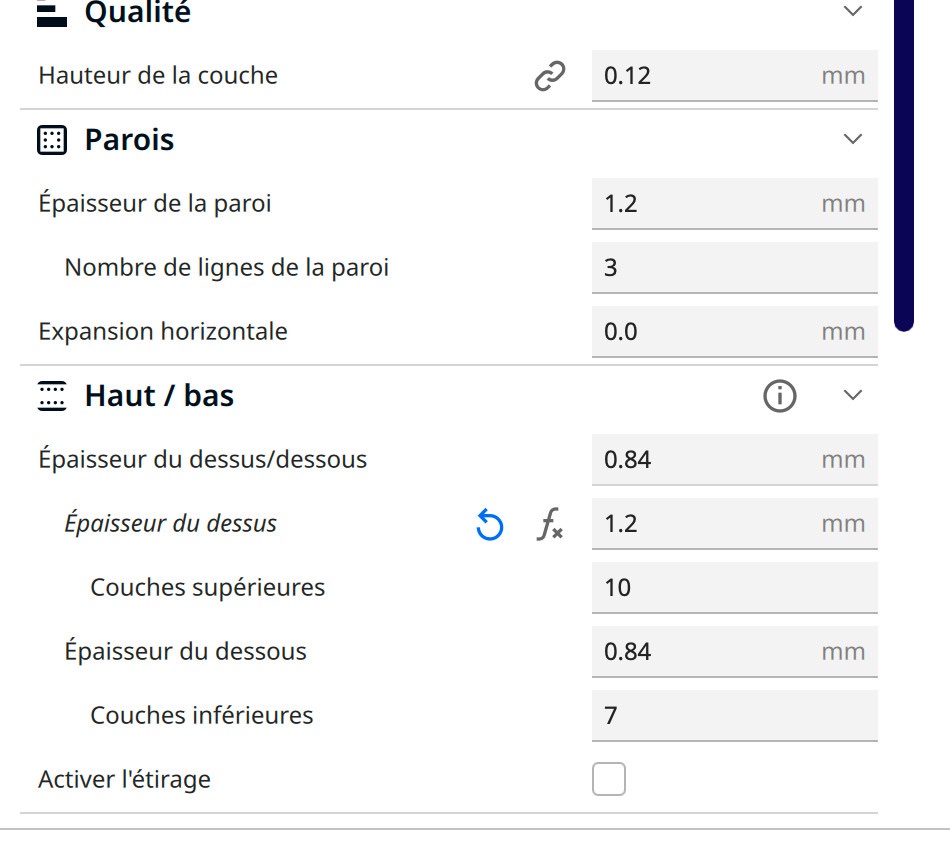This screenshot has height=844, width=950.
Task: Click the Couches inférieures value field
Action: pyautogui.click(x=733, y=716)
